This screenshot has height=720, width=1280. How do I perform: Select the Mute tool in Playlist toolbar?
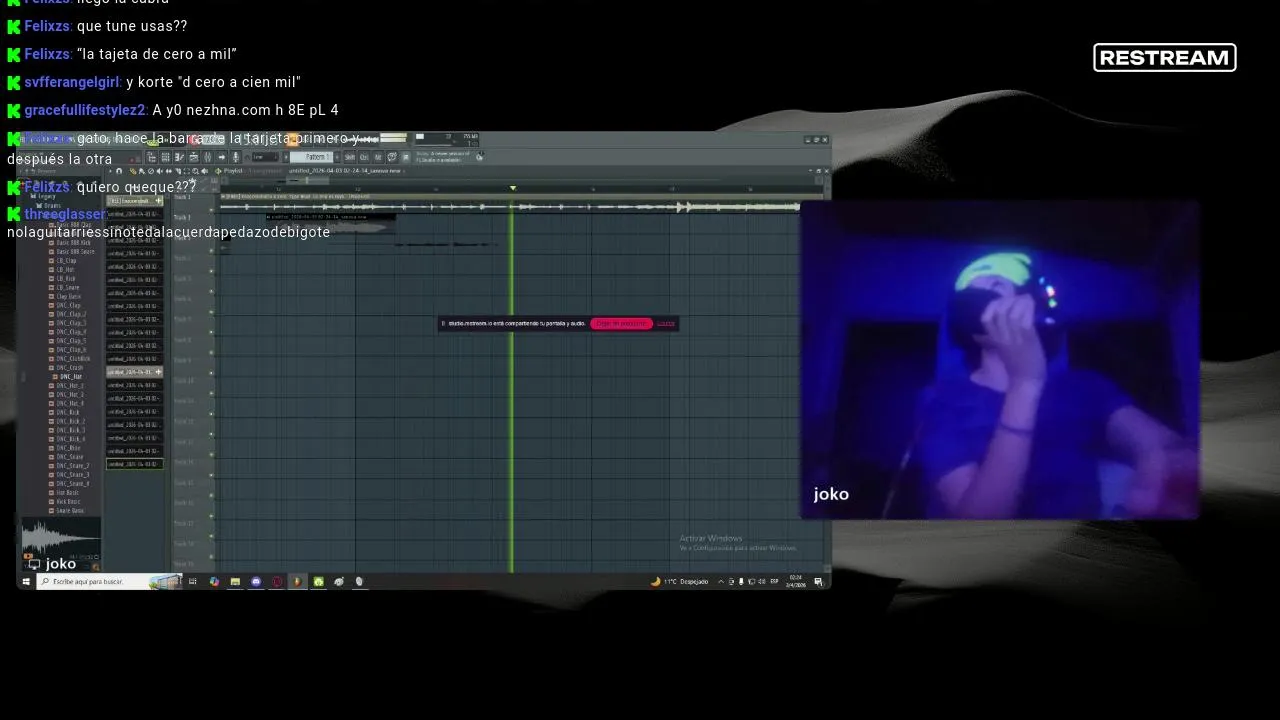[x=159, y=171]
